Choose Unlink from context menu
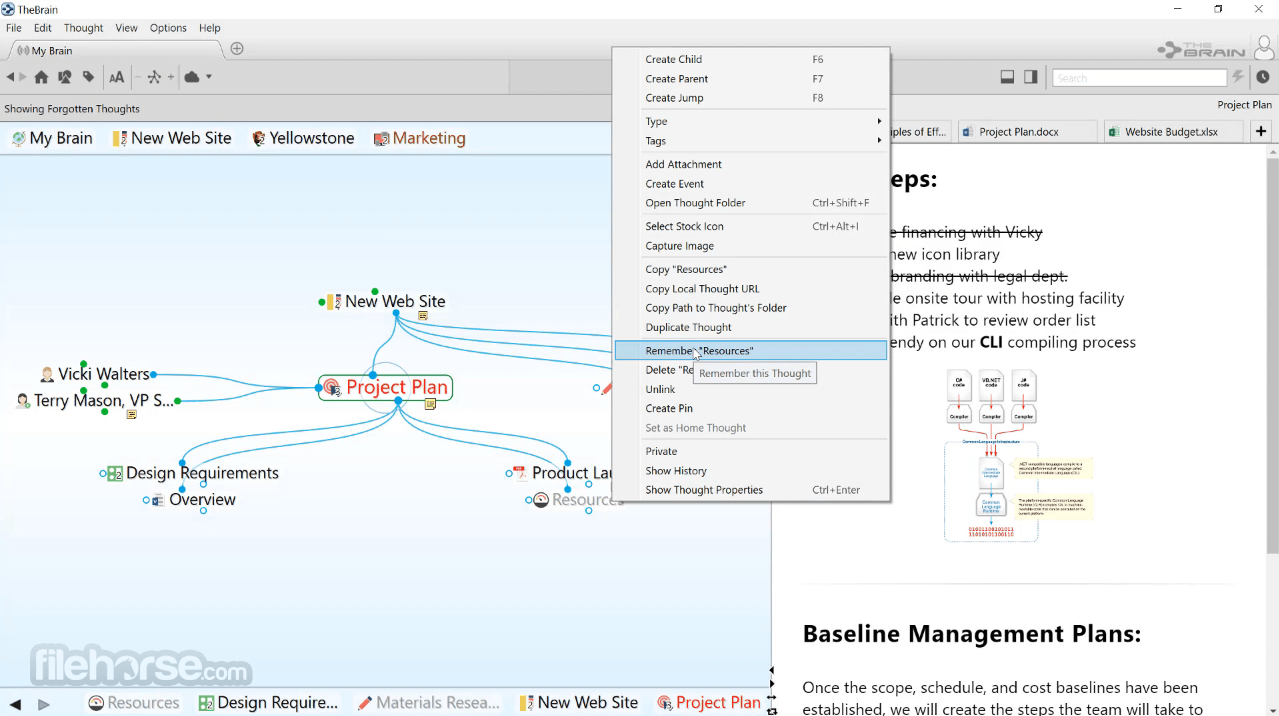The width and height of the screenshot is (1279, 716). 751,390
